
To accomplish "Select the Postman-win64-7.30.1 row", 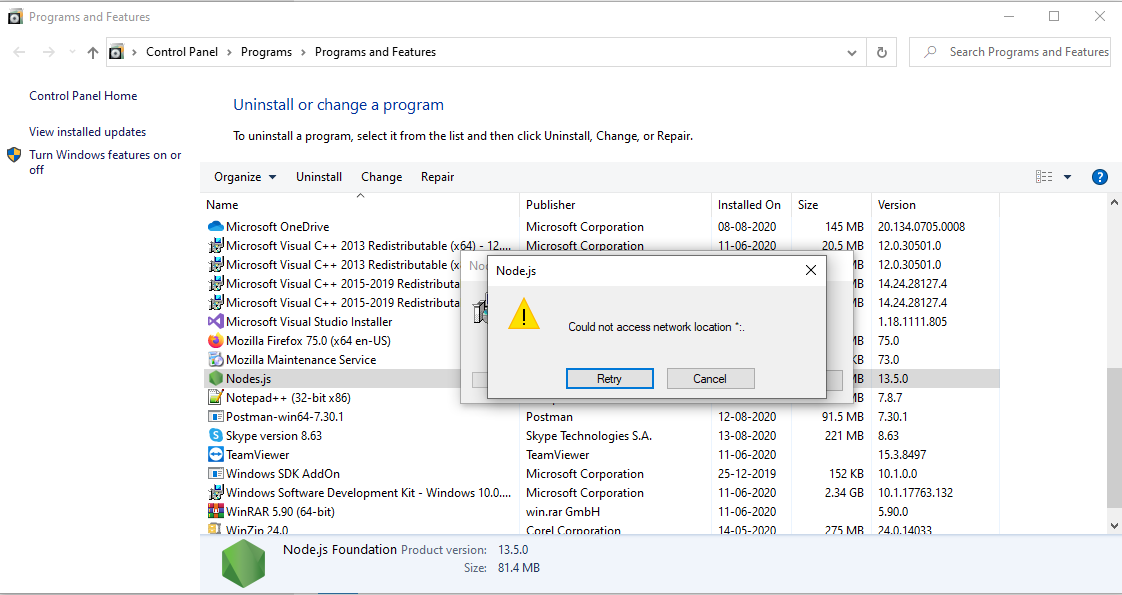I will 600,416.
